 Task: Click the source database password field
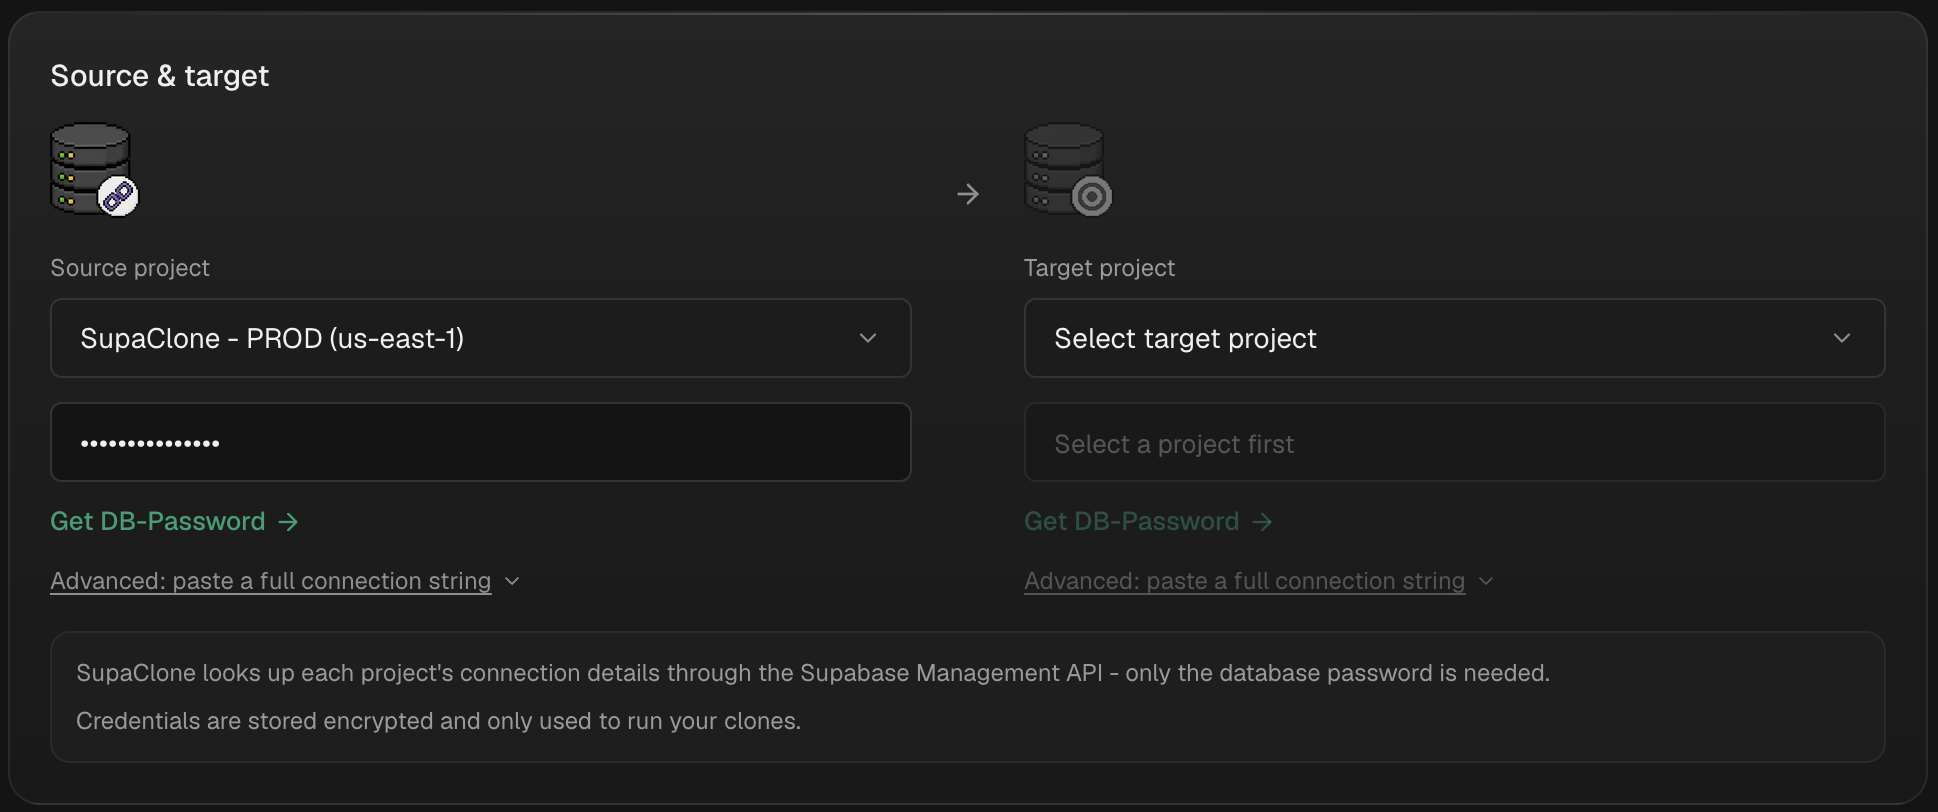click(481, 442)
